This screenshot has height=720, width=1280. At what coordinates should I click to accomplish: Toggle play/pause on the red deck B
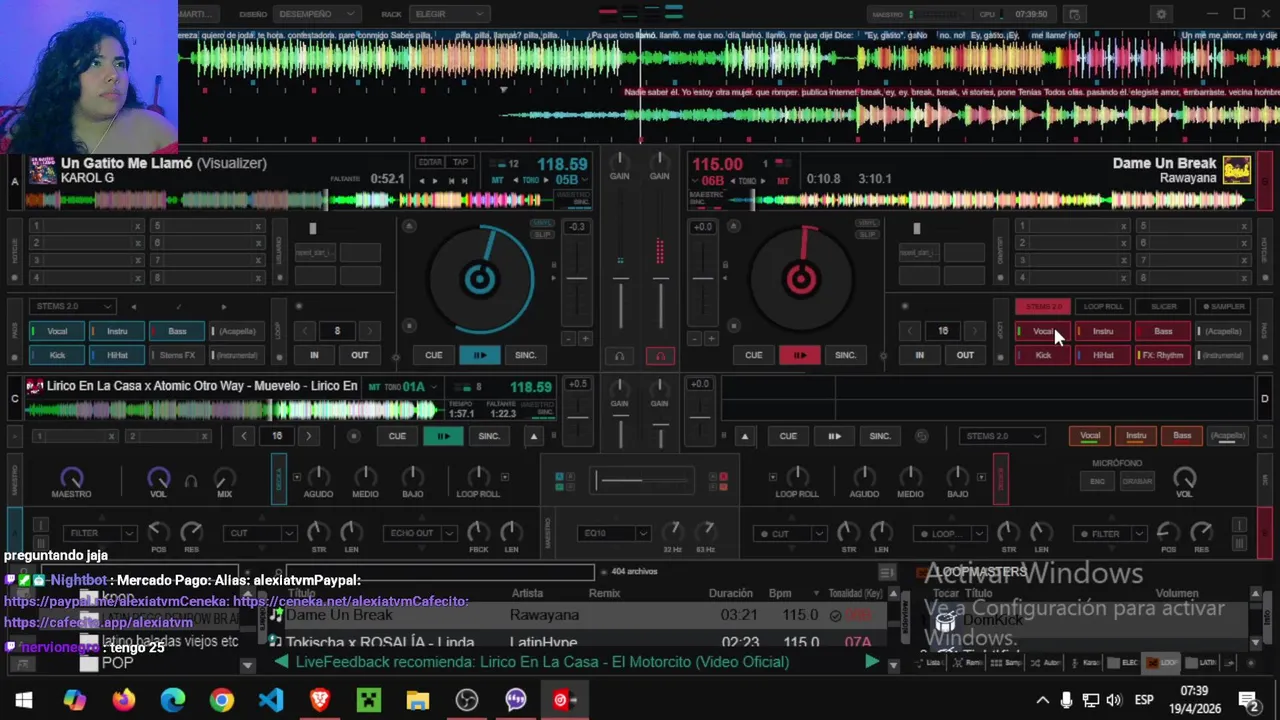(800, 355)
